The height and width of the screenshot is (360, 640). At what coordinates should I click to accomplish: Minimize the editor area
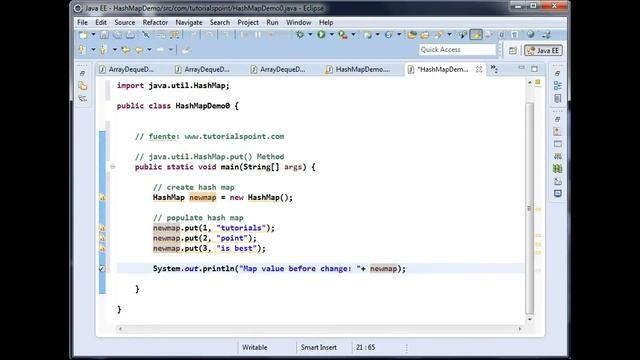[x=521, y=68]
